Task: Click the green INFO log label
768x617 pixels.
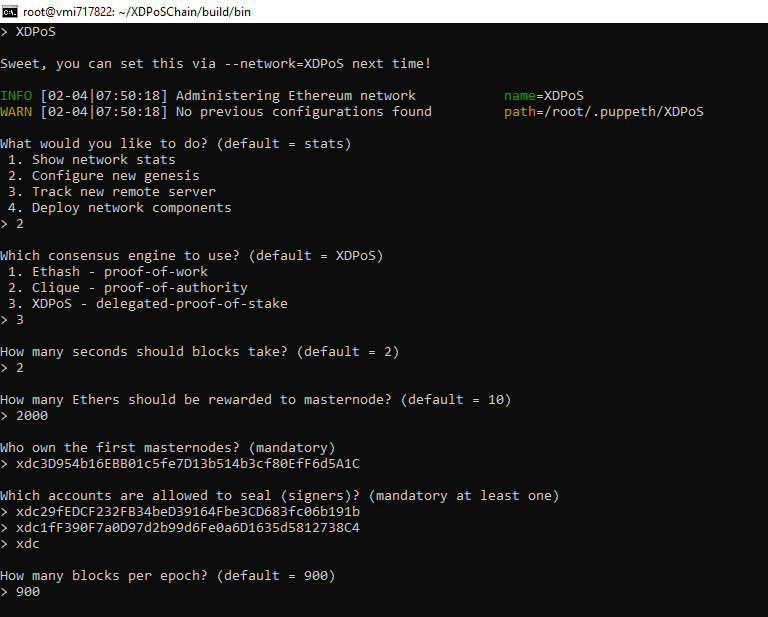Action: pyautogui.click(x=16, y=96)
